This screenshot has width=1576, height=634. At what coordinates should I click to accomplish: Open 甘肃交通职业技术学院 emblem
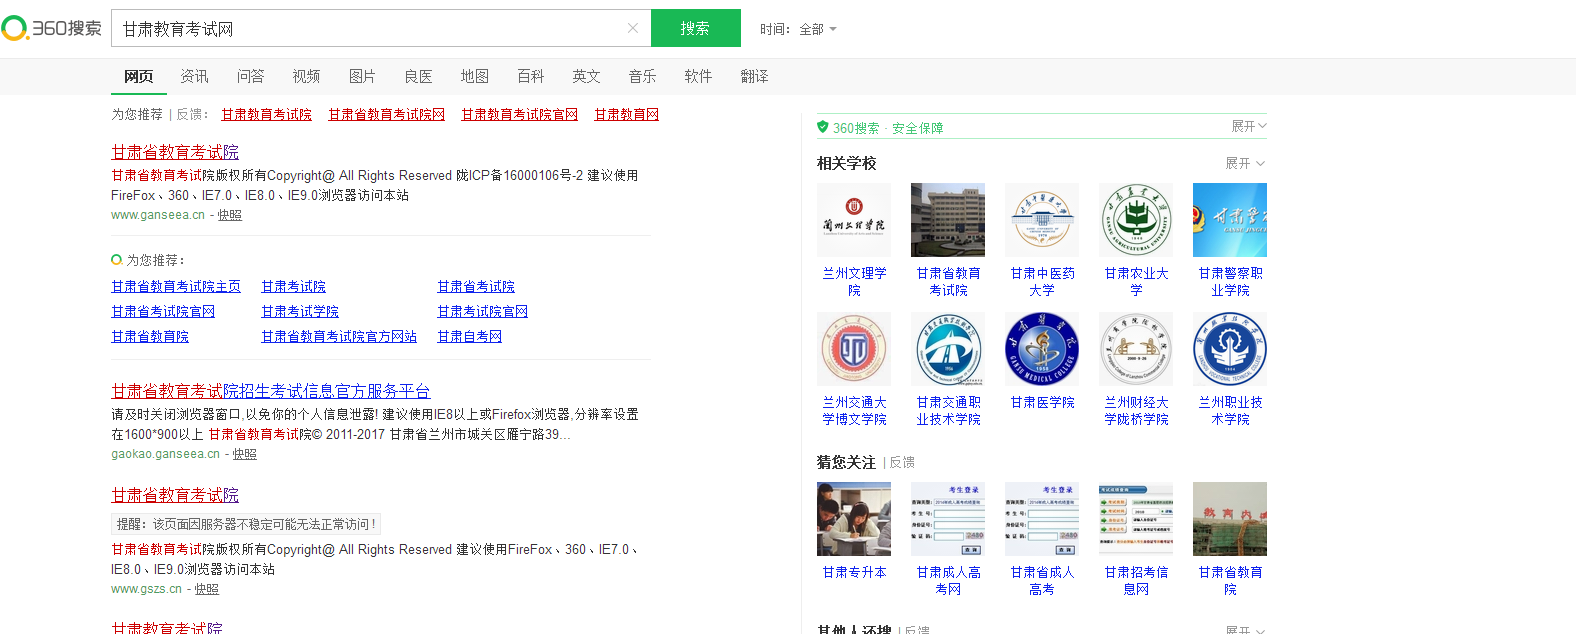click(x=948, y=349)
